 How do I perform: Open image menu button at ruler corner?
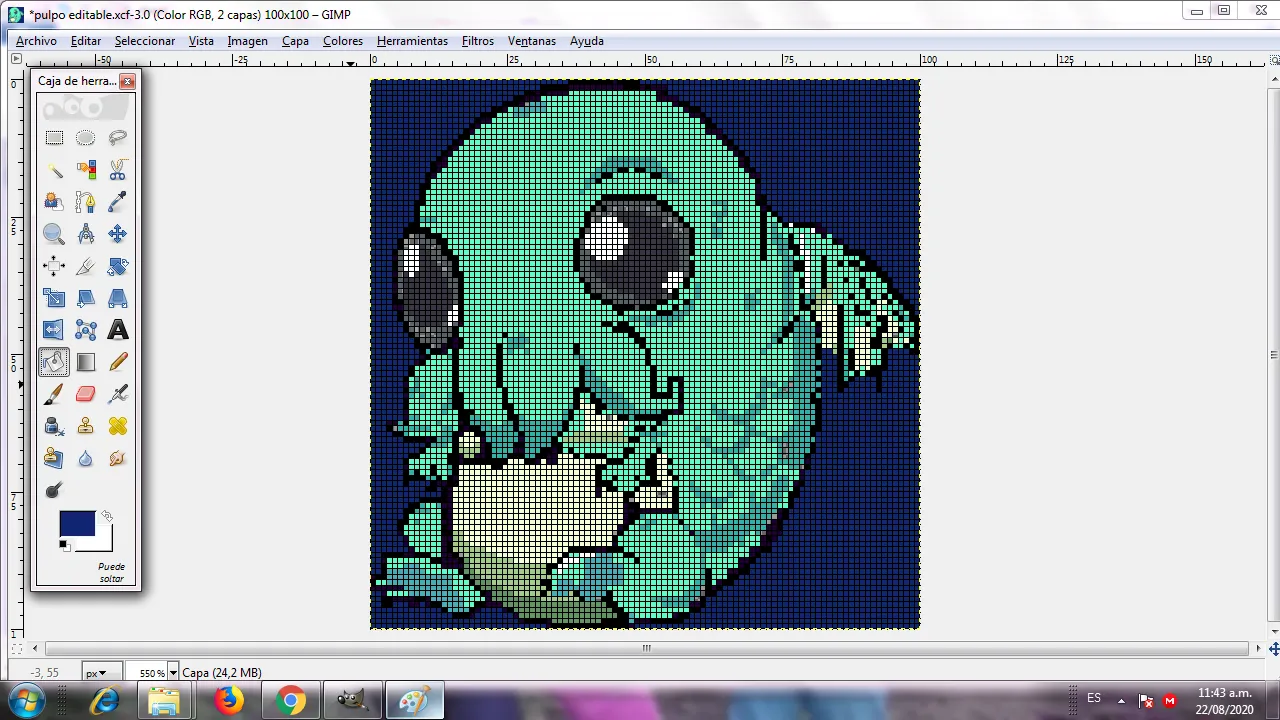[x=16, y=60]
